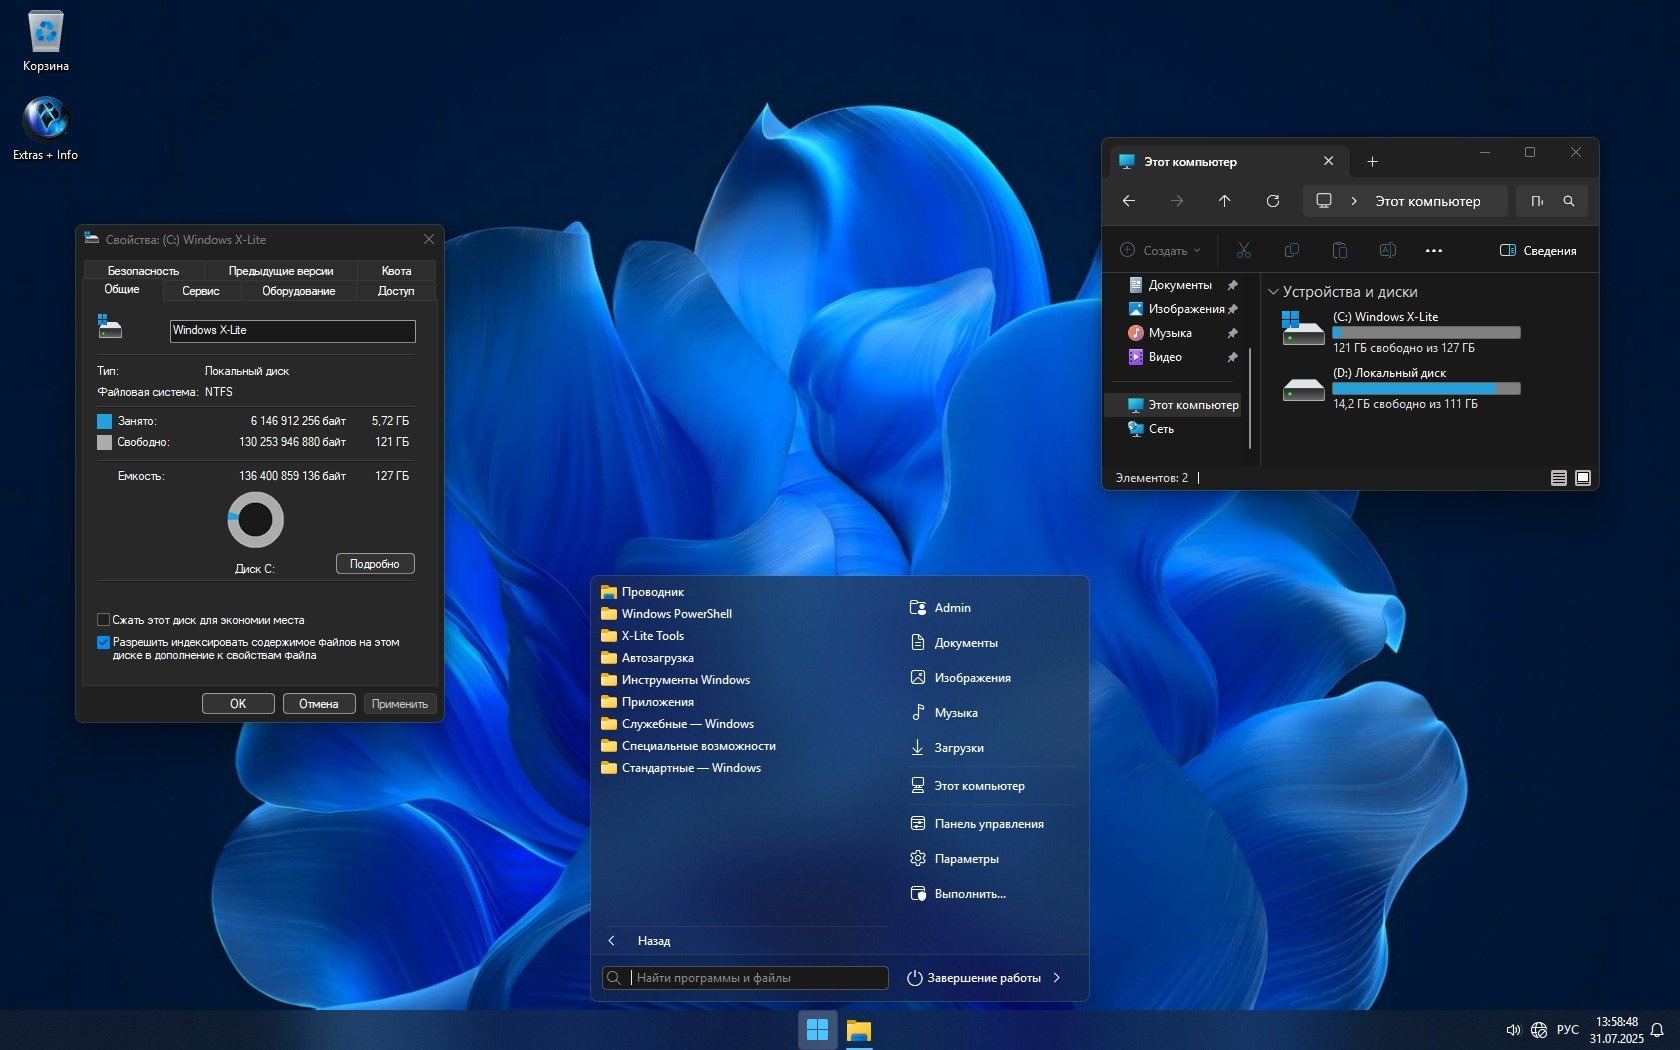Collapse the Устройства и диски group
This screenshot has height=1050, width=1680.
[x=1273, y=292]
